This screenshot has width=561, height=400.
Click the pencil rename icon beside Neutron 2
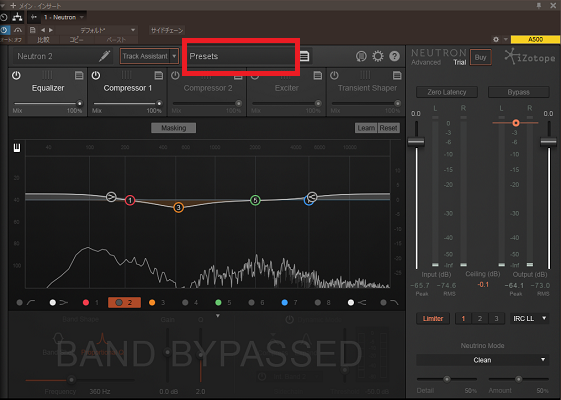tap(104, 56)
